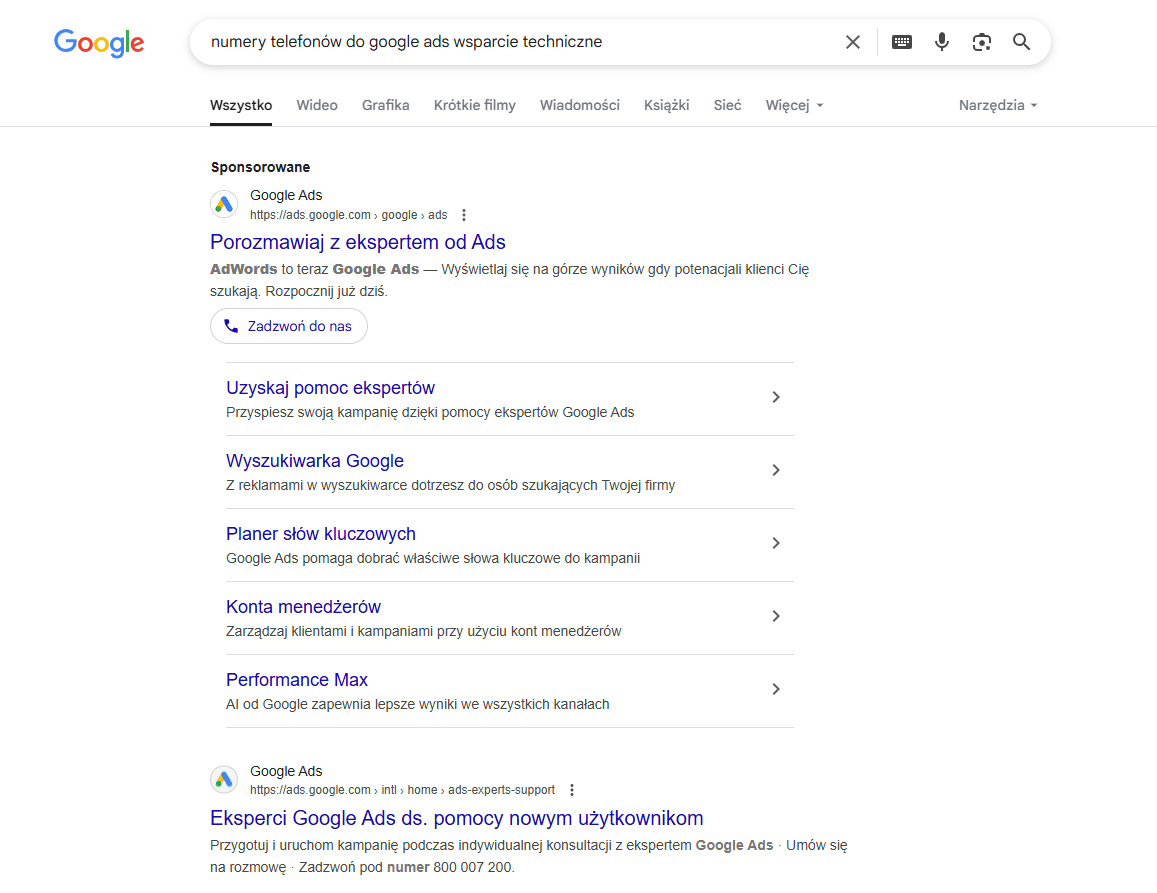1157x893 pixels.
Task: Open the Krótkie filmy tab
Action: coord(474,105)
